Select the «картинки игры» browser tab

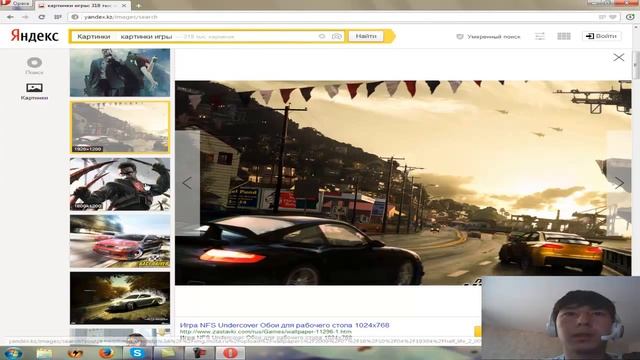[x=80, y=6]
